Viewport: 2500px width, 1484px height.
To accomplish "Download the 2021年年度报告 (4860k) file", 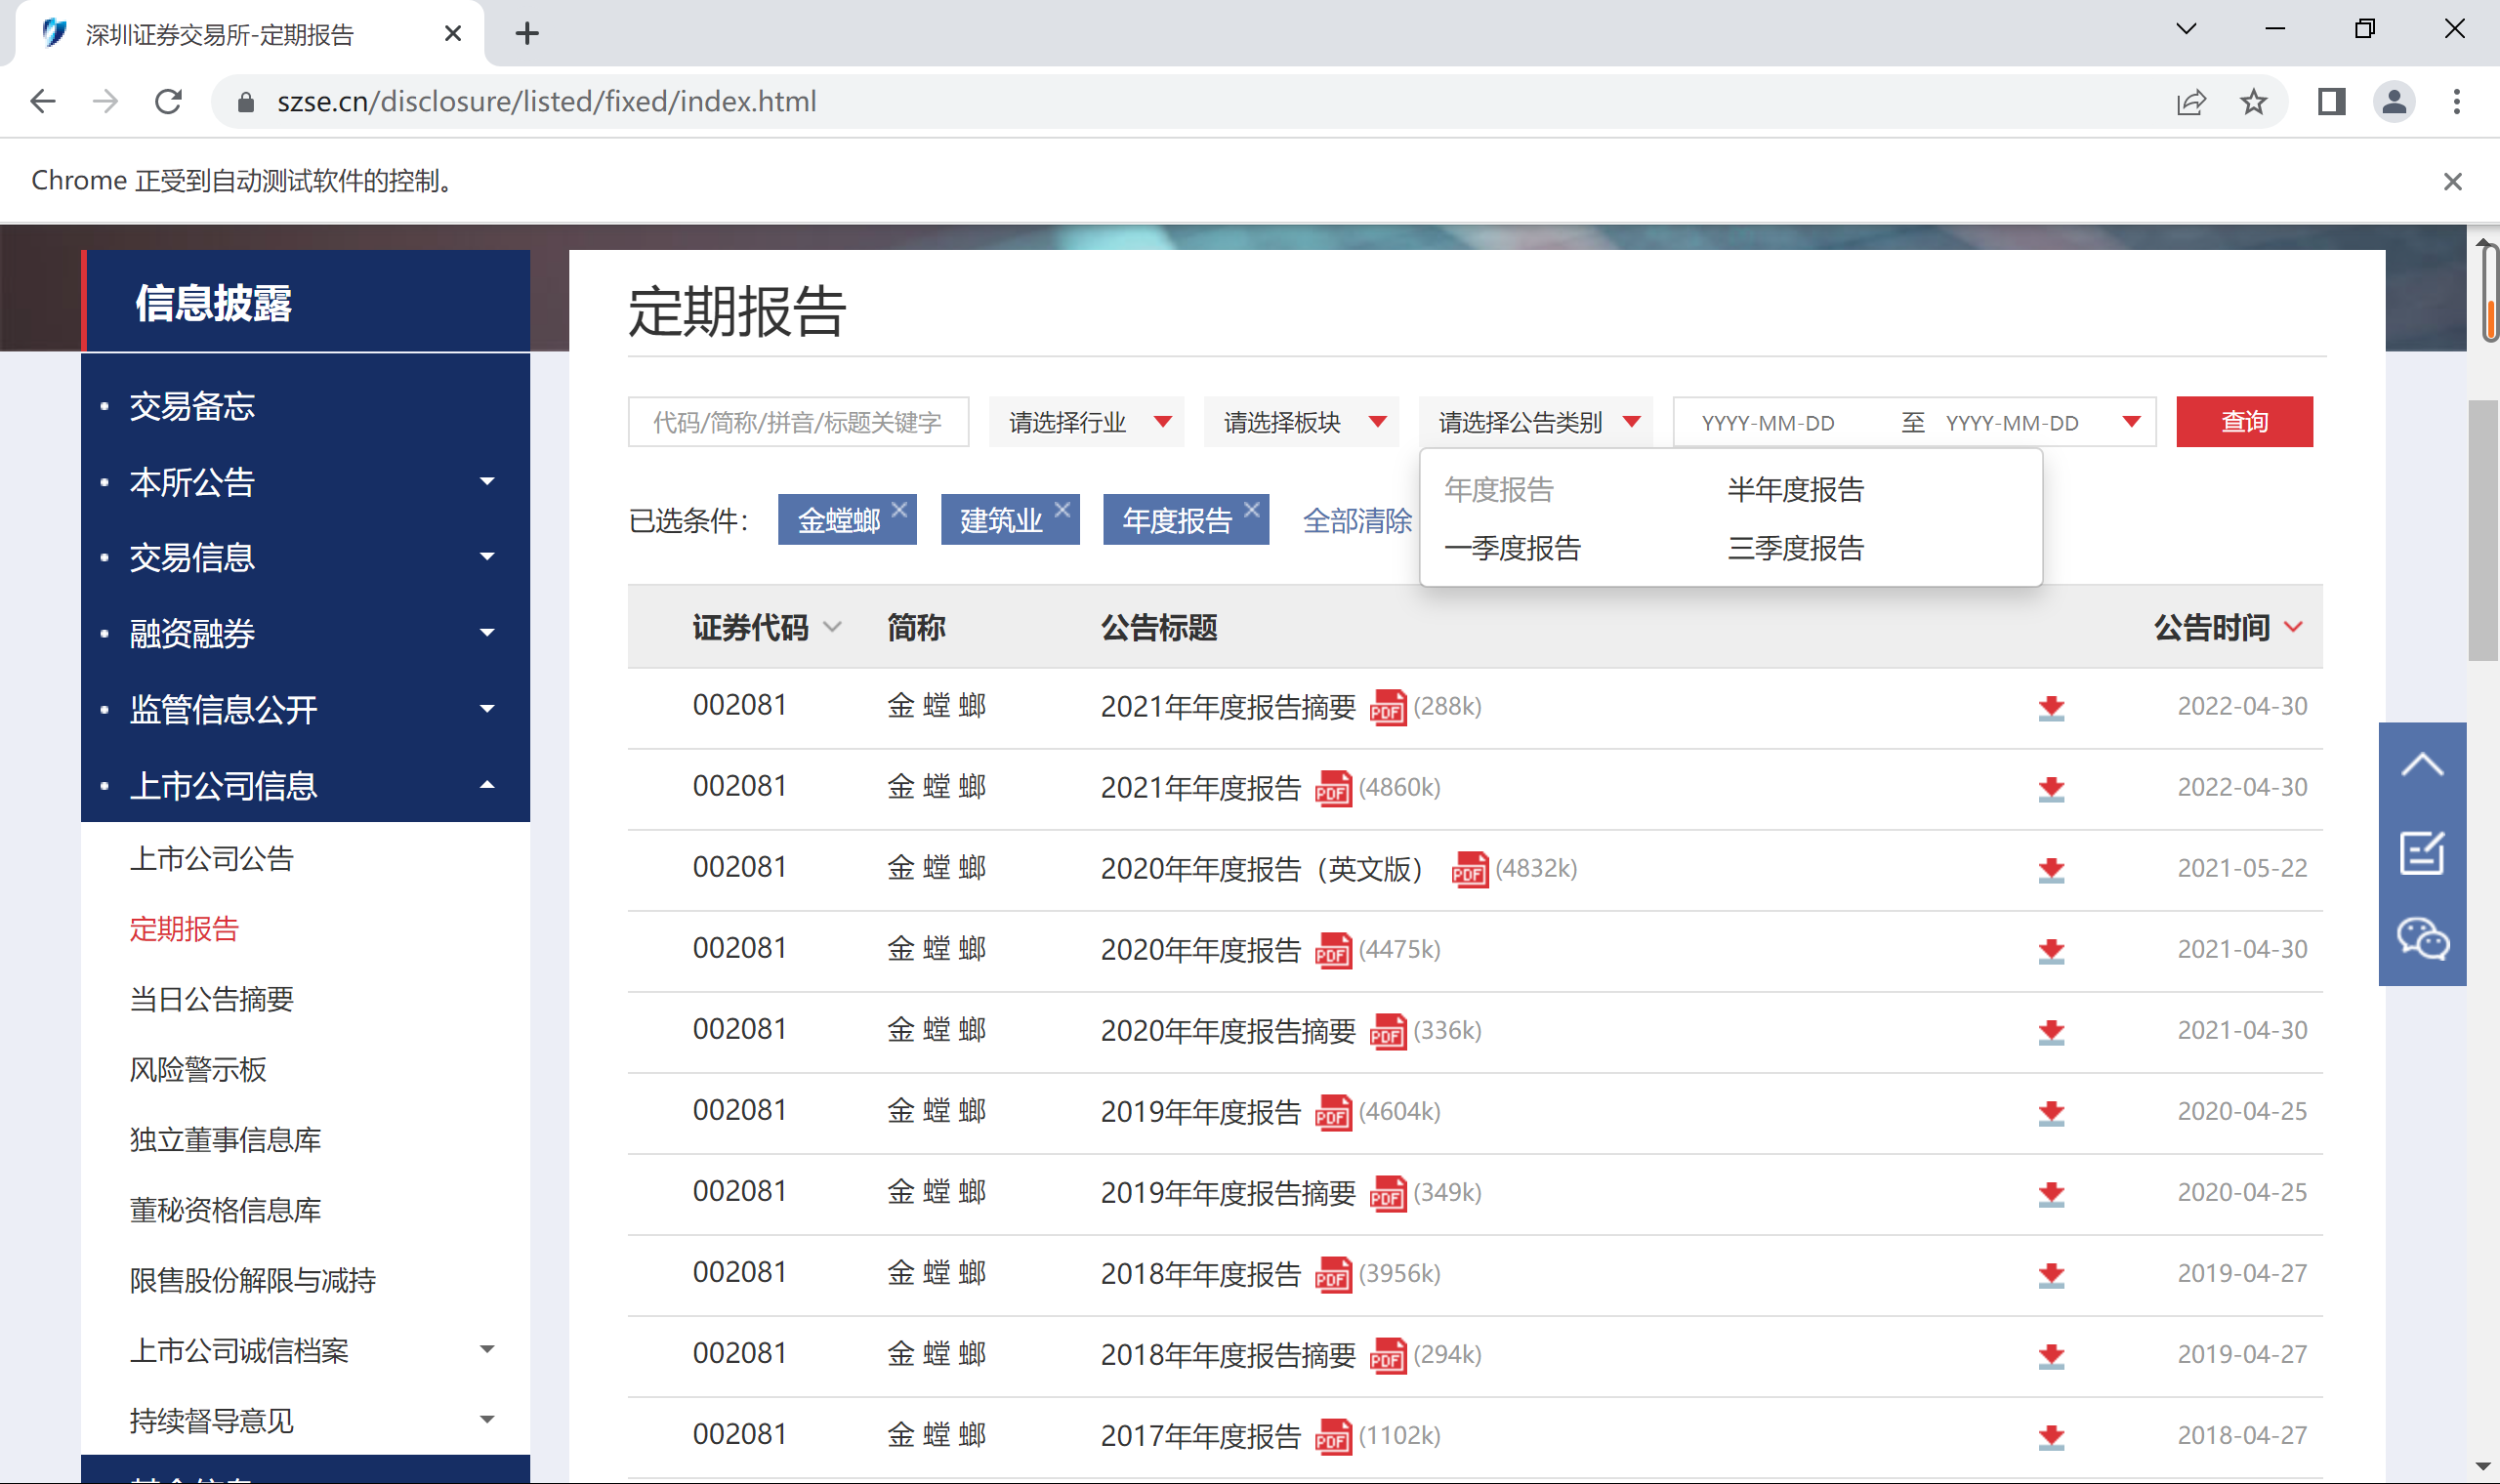I will click(x=2051, y=788).
